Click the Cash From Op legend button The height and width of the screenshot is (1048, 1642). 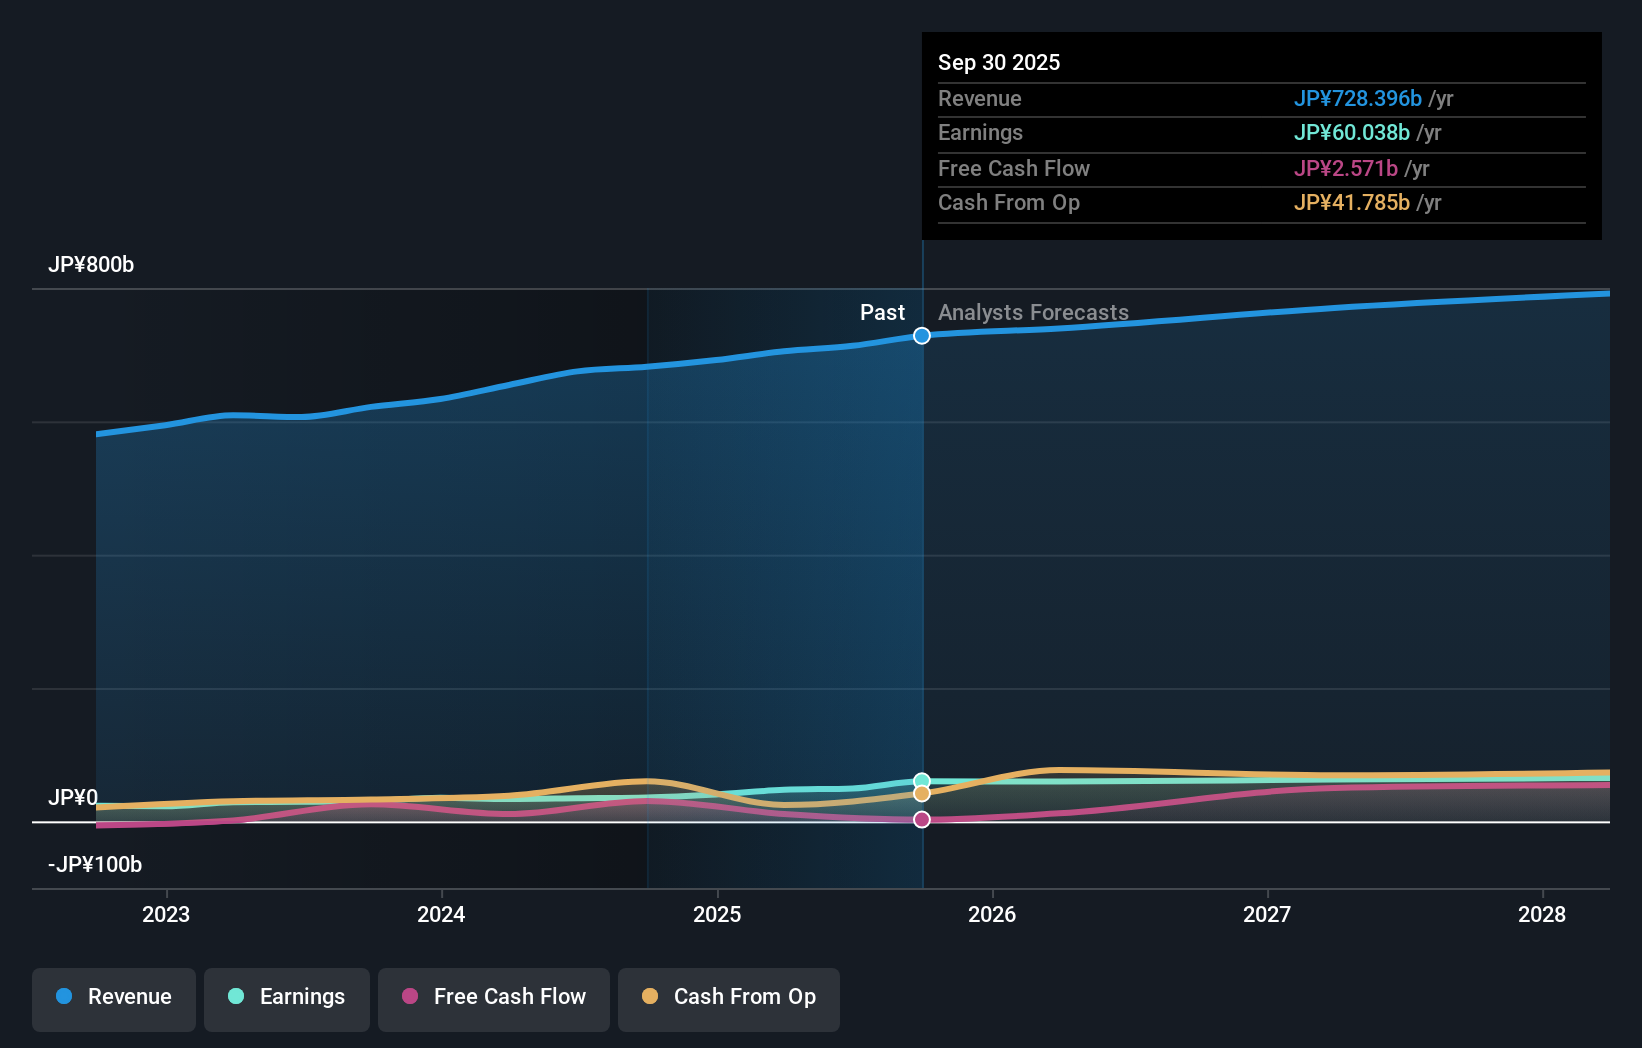728,997
